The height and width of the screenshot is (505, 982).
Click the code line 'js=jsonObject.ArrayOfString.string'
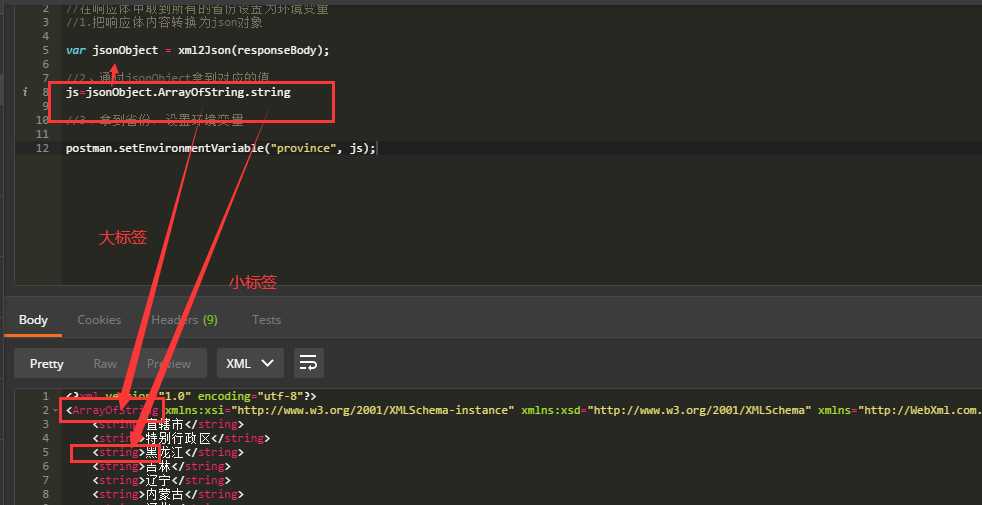(178, 92)
